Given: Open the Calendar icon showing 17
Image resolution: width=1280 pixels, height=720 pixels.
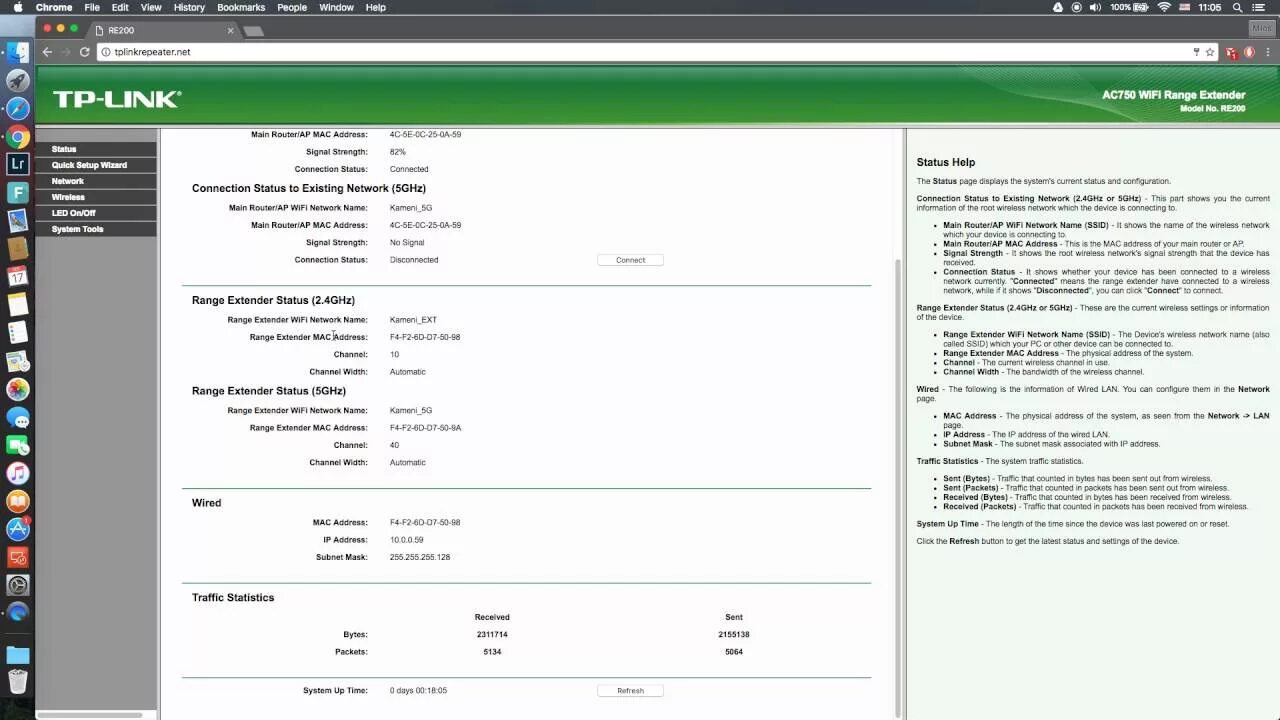Looking at the screenshot, I should [x=17, y=277].
